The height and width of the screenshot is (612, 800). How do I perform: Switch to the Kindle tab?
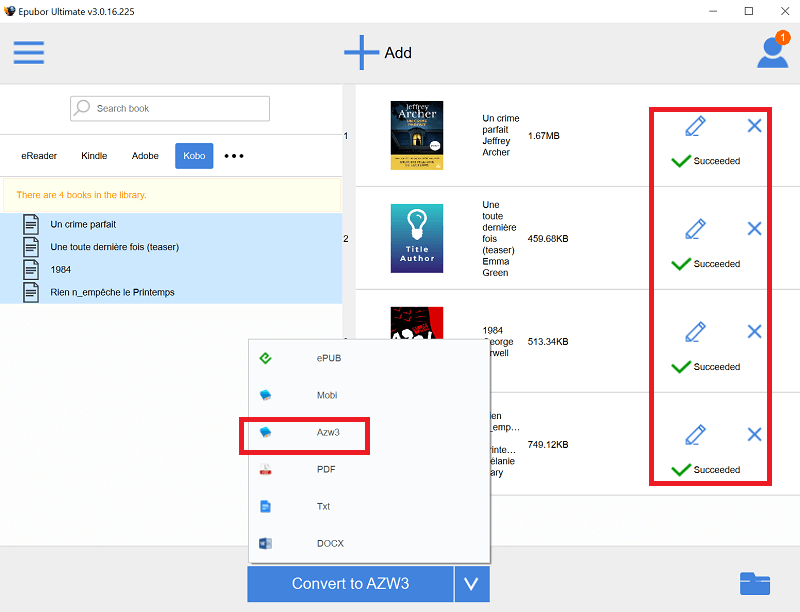94,156
